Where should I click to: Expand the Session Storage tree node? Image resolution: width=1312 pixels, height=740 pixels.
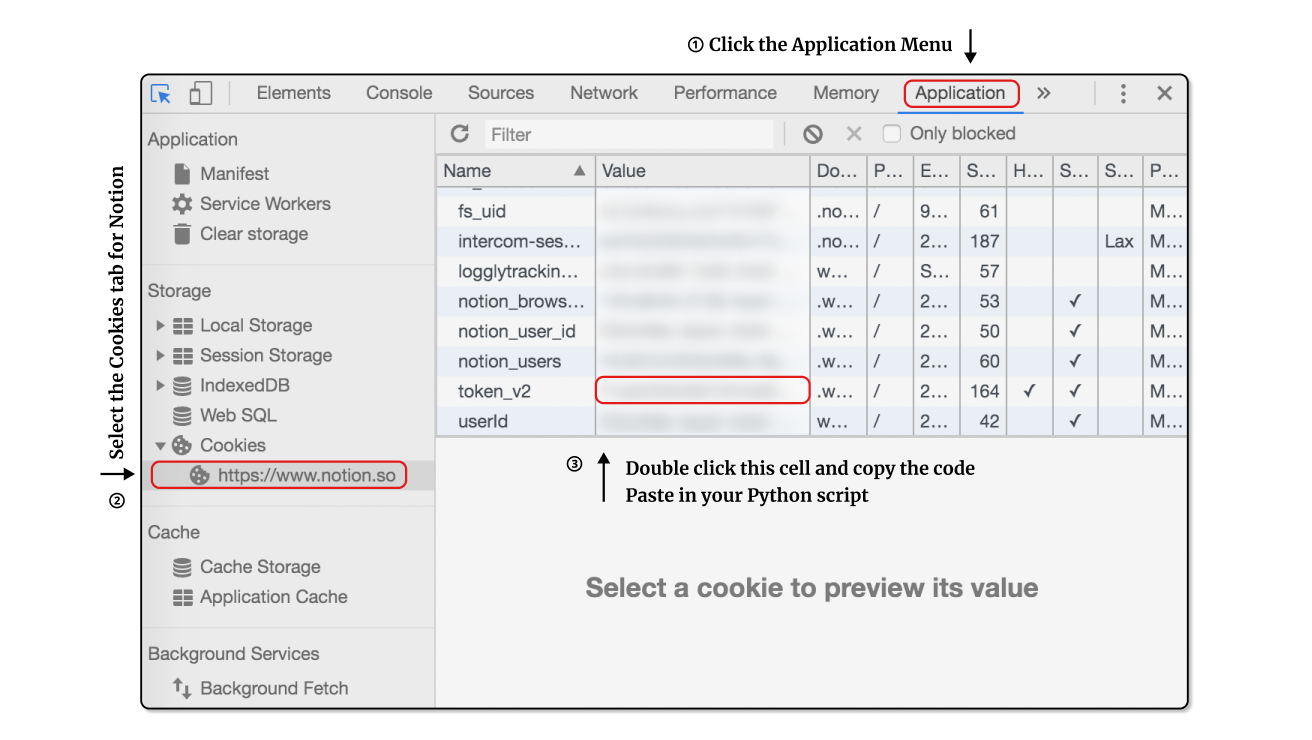(x=160, y=356)
